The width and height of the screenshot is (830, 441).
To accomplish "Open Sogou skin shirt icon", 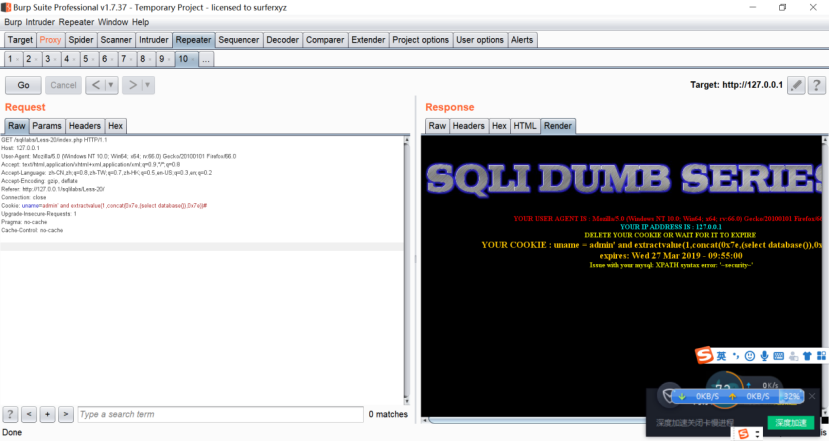I will click(x=807, y=356).
